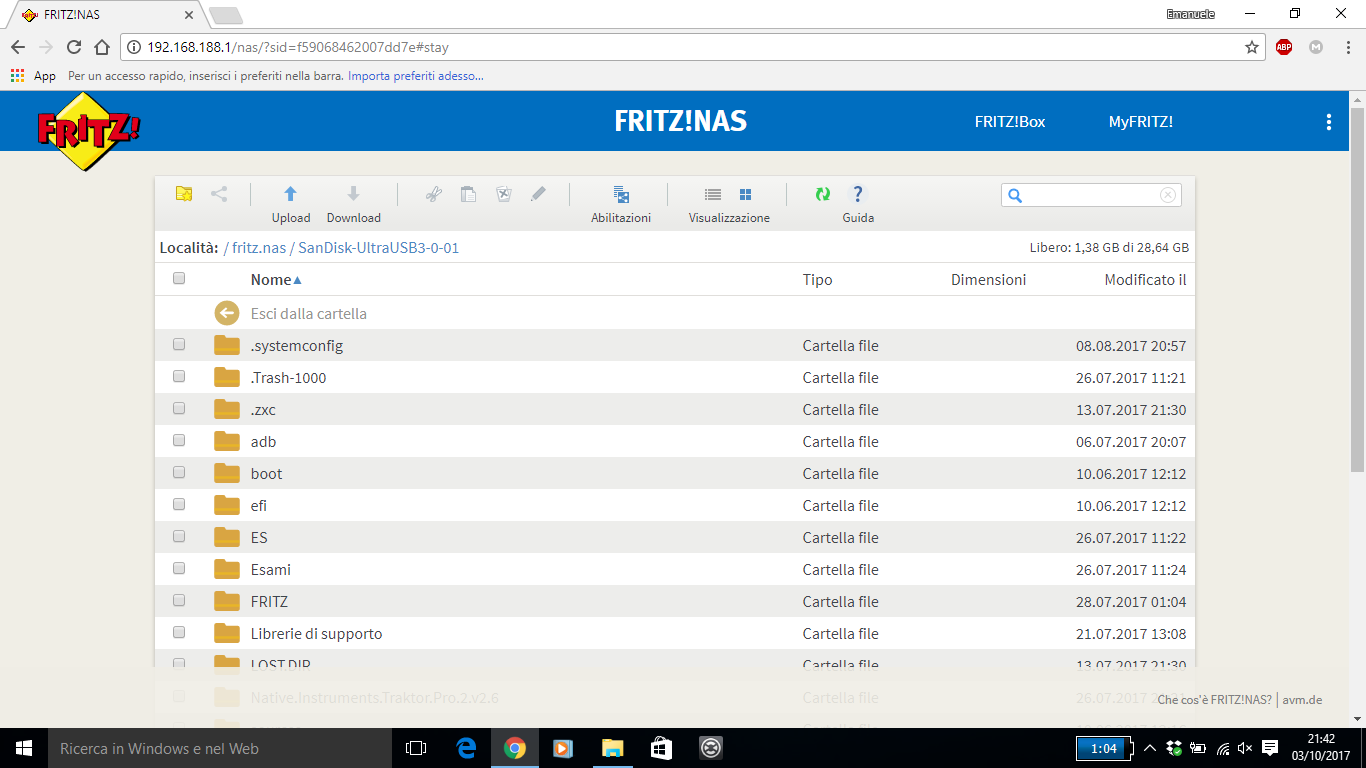This screenshot has height=768, width=1366.
Task: Show hidden tray icons chevron
Action: coord(1150,748)
